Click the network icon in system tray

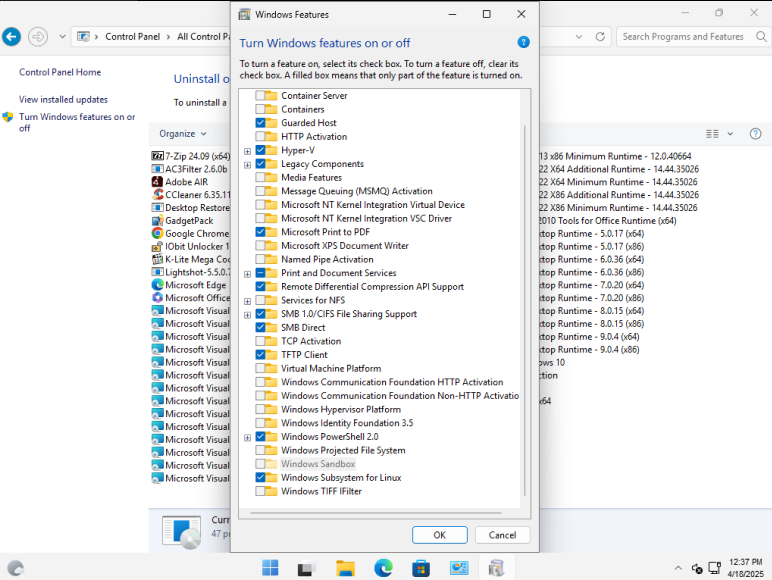pyautogui.click(x=714, y=568)
